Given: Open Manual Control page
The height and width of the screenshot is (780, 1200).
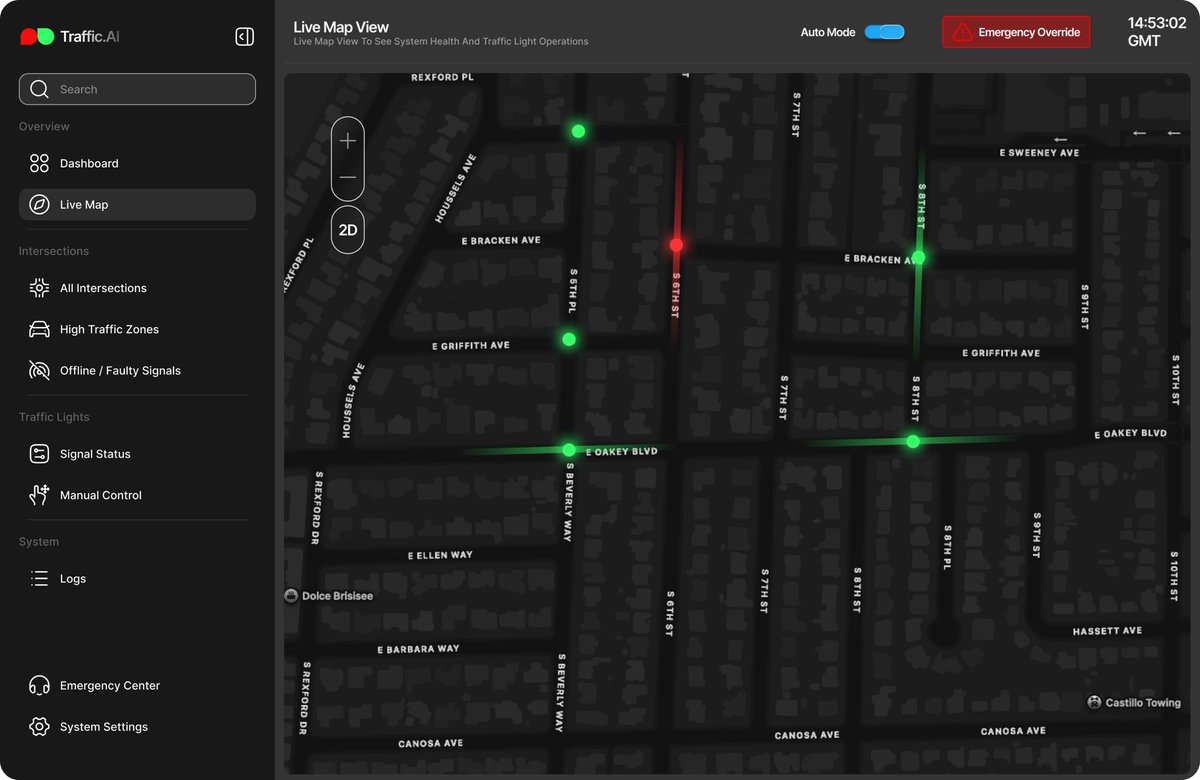Looking at the screenshot, I should pos(137,495).
